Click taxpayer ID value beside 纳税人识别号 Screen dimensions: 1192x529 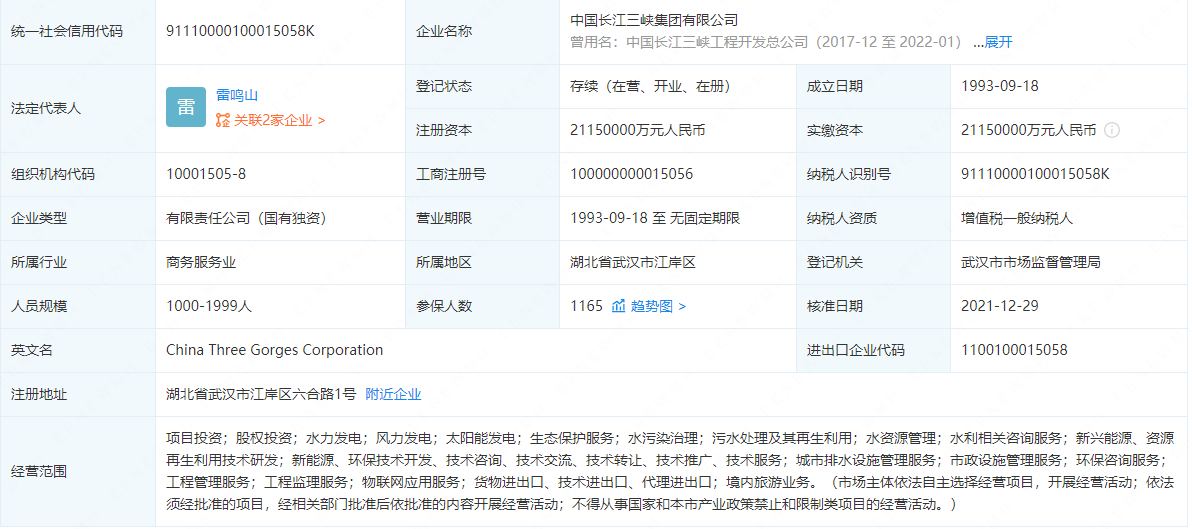click(x=1035, y=175)
